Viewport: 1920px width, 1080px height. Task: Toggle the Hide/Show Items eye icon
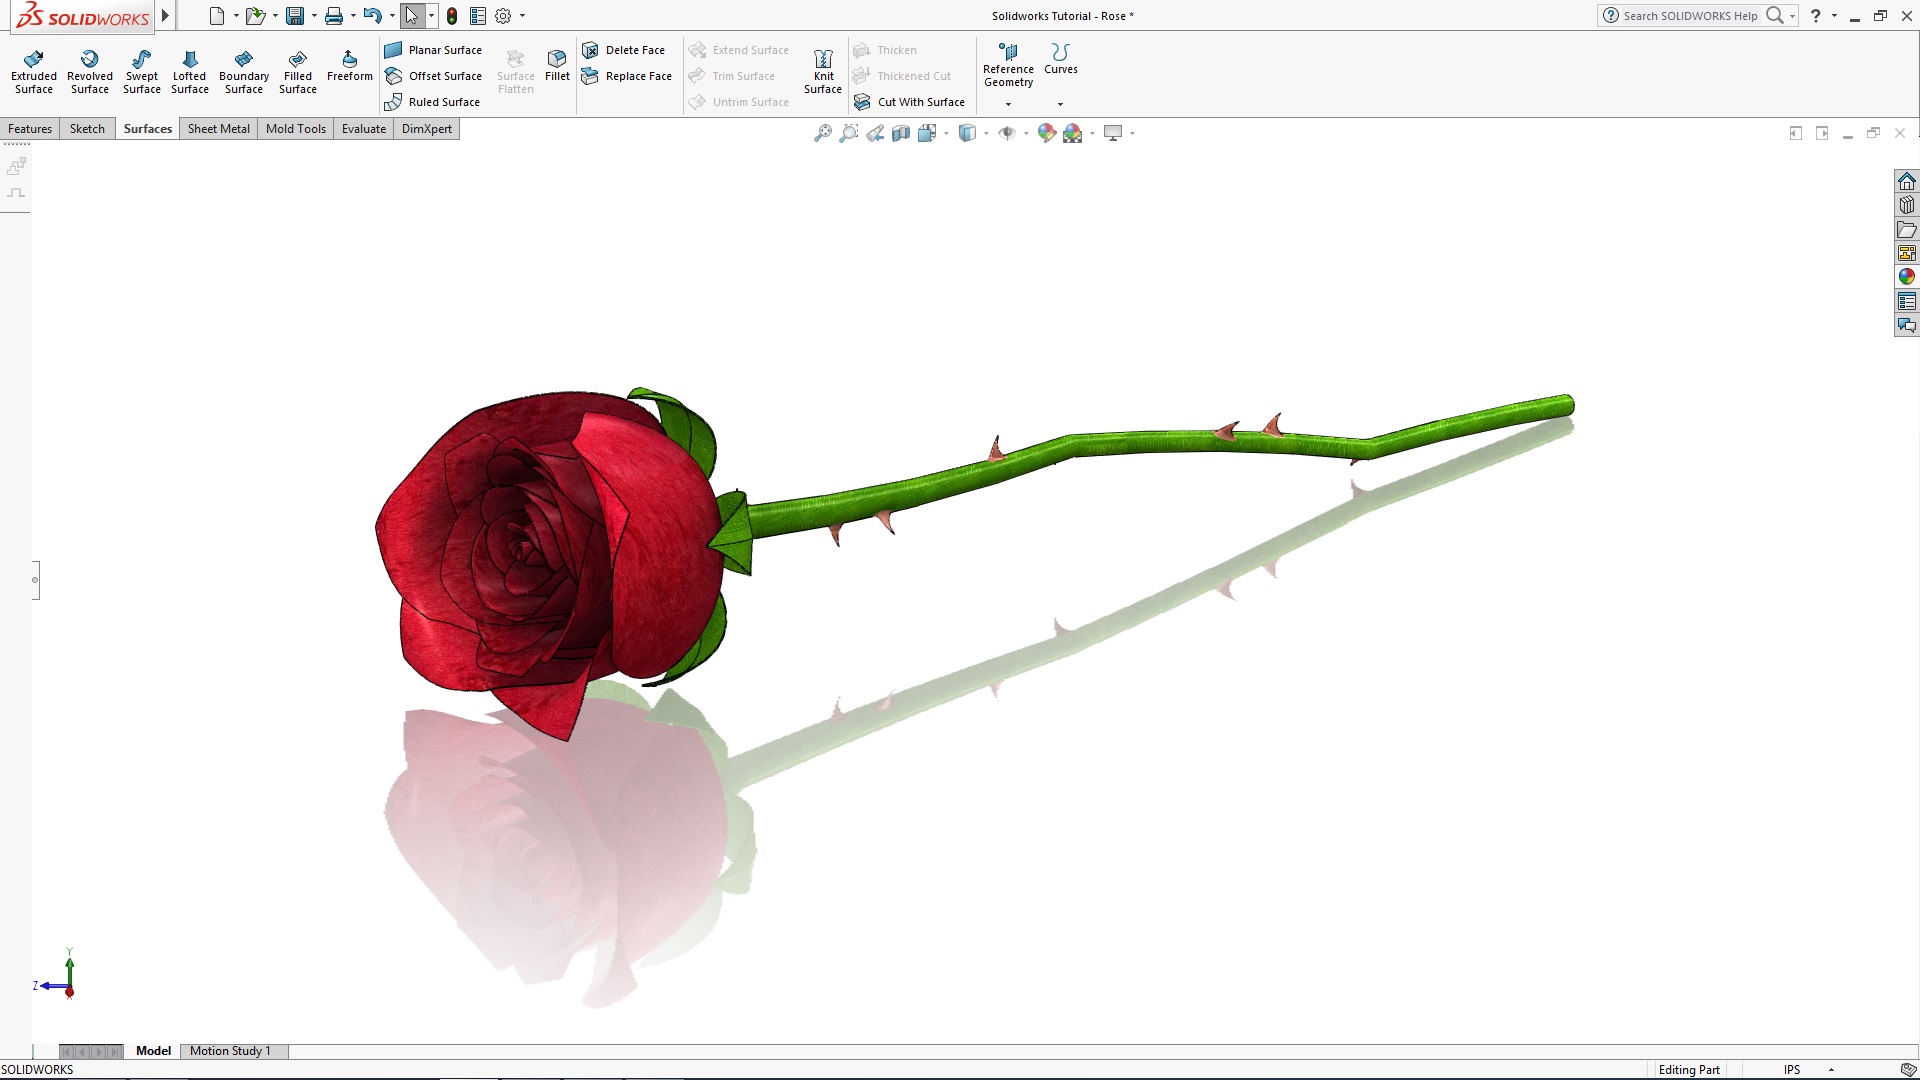[x=1007, y=133]
